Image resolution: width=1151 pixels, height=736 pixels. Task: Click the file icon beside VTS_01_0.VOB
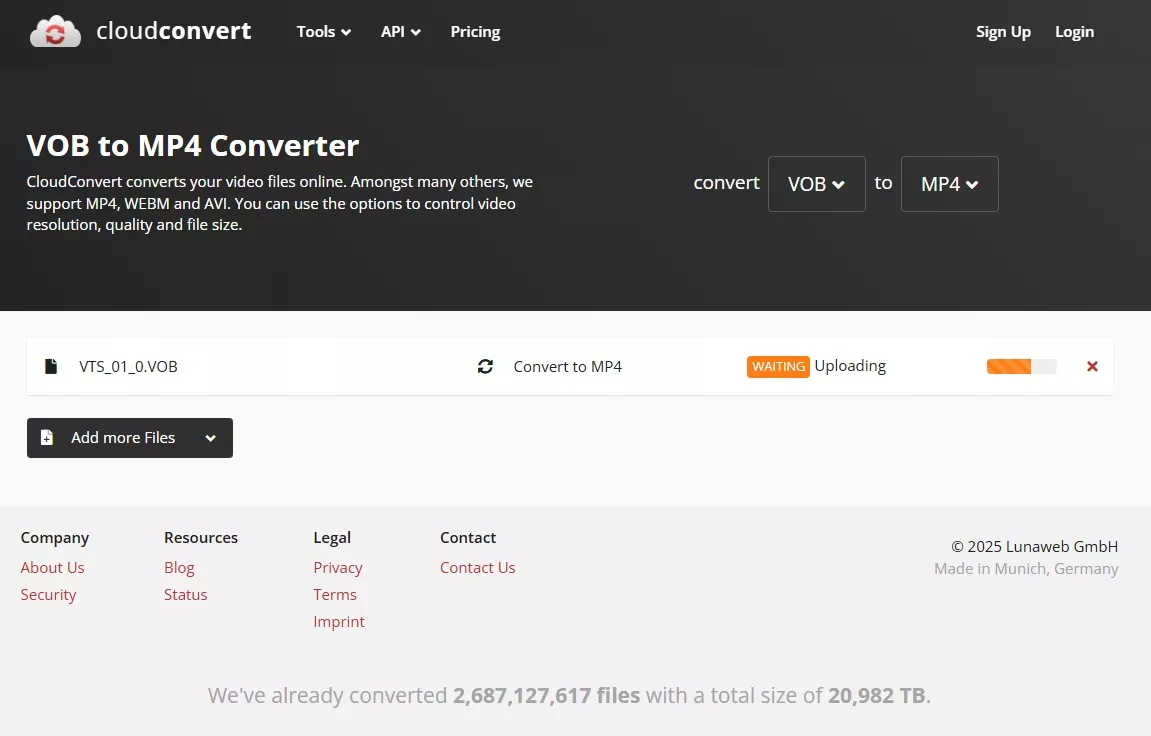pos(51,366)
